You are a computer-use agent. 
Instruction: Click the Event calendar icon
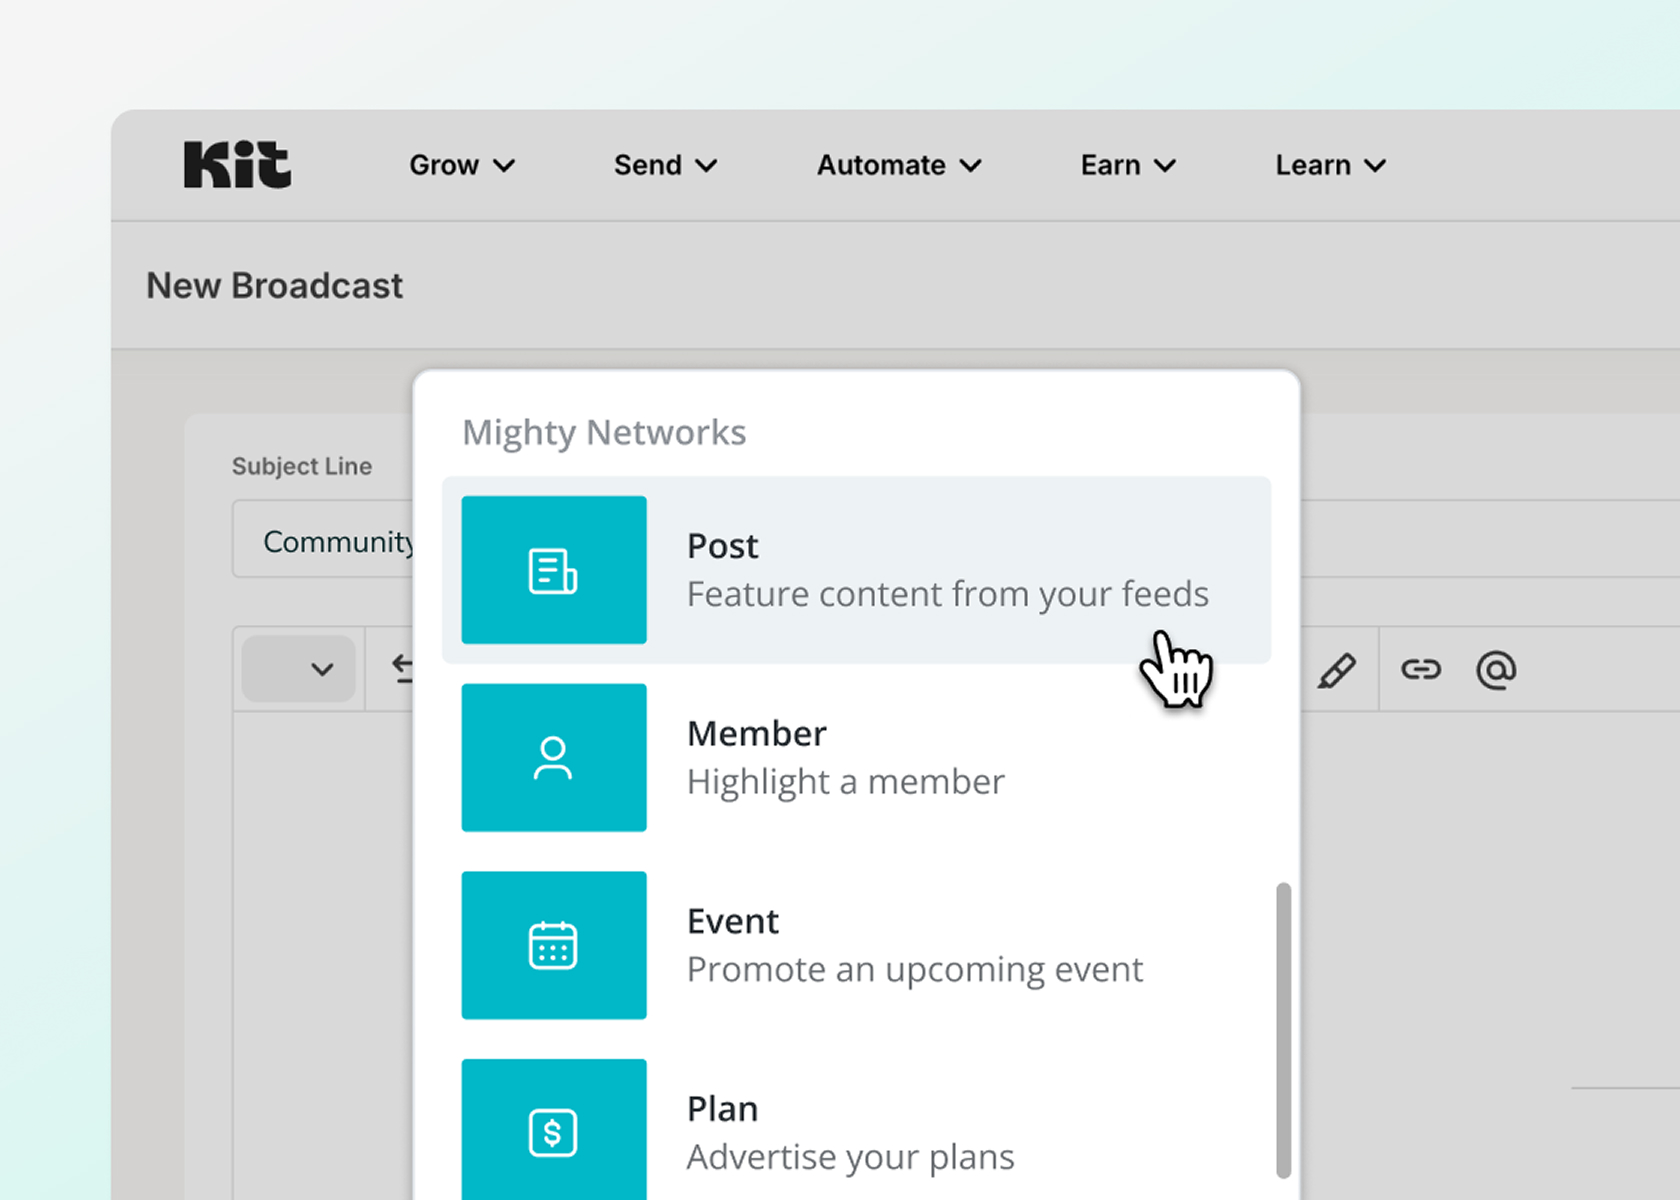click(x=554, y=945)
